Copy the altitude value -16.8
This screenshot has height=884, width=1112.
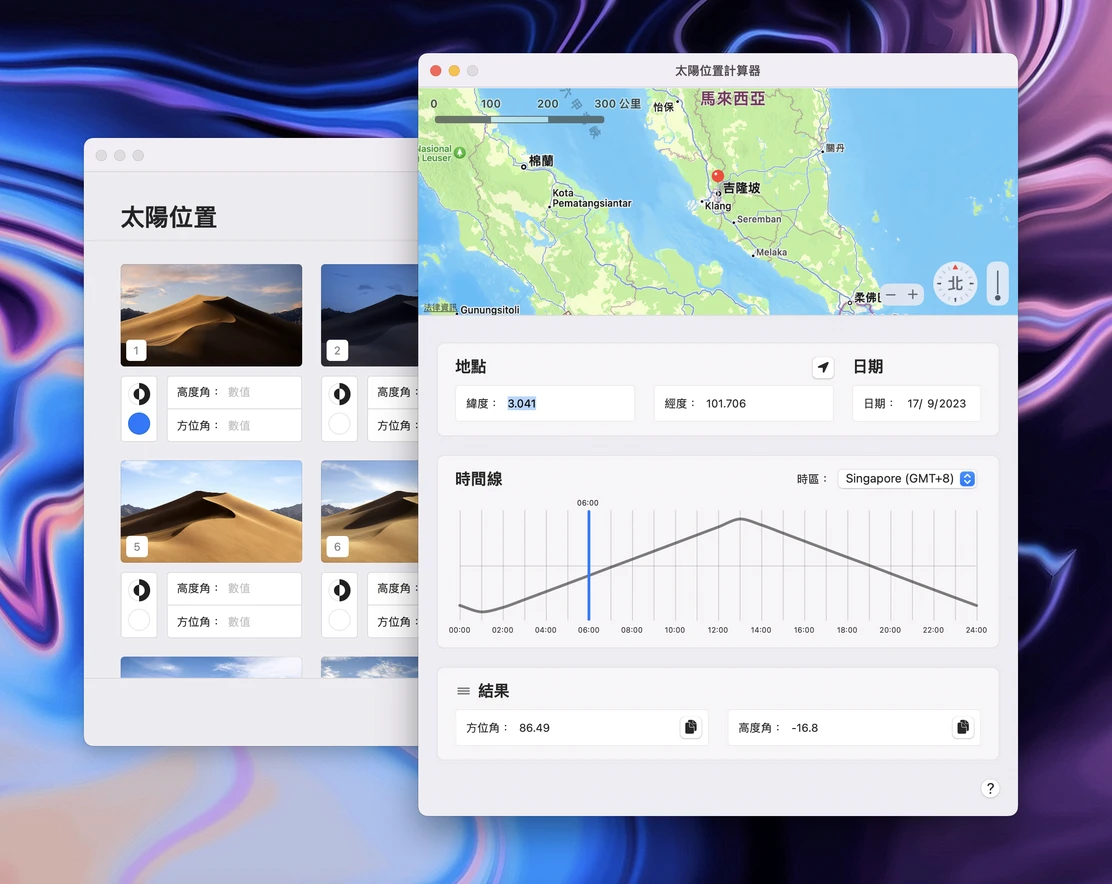pos(962,727)
